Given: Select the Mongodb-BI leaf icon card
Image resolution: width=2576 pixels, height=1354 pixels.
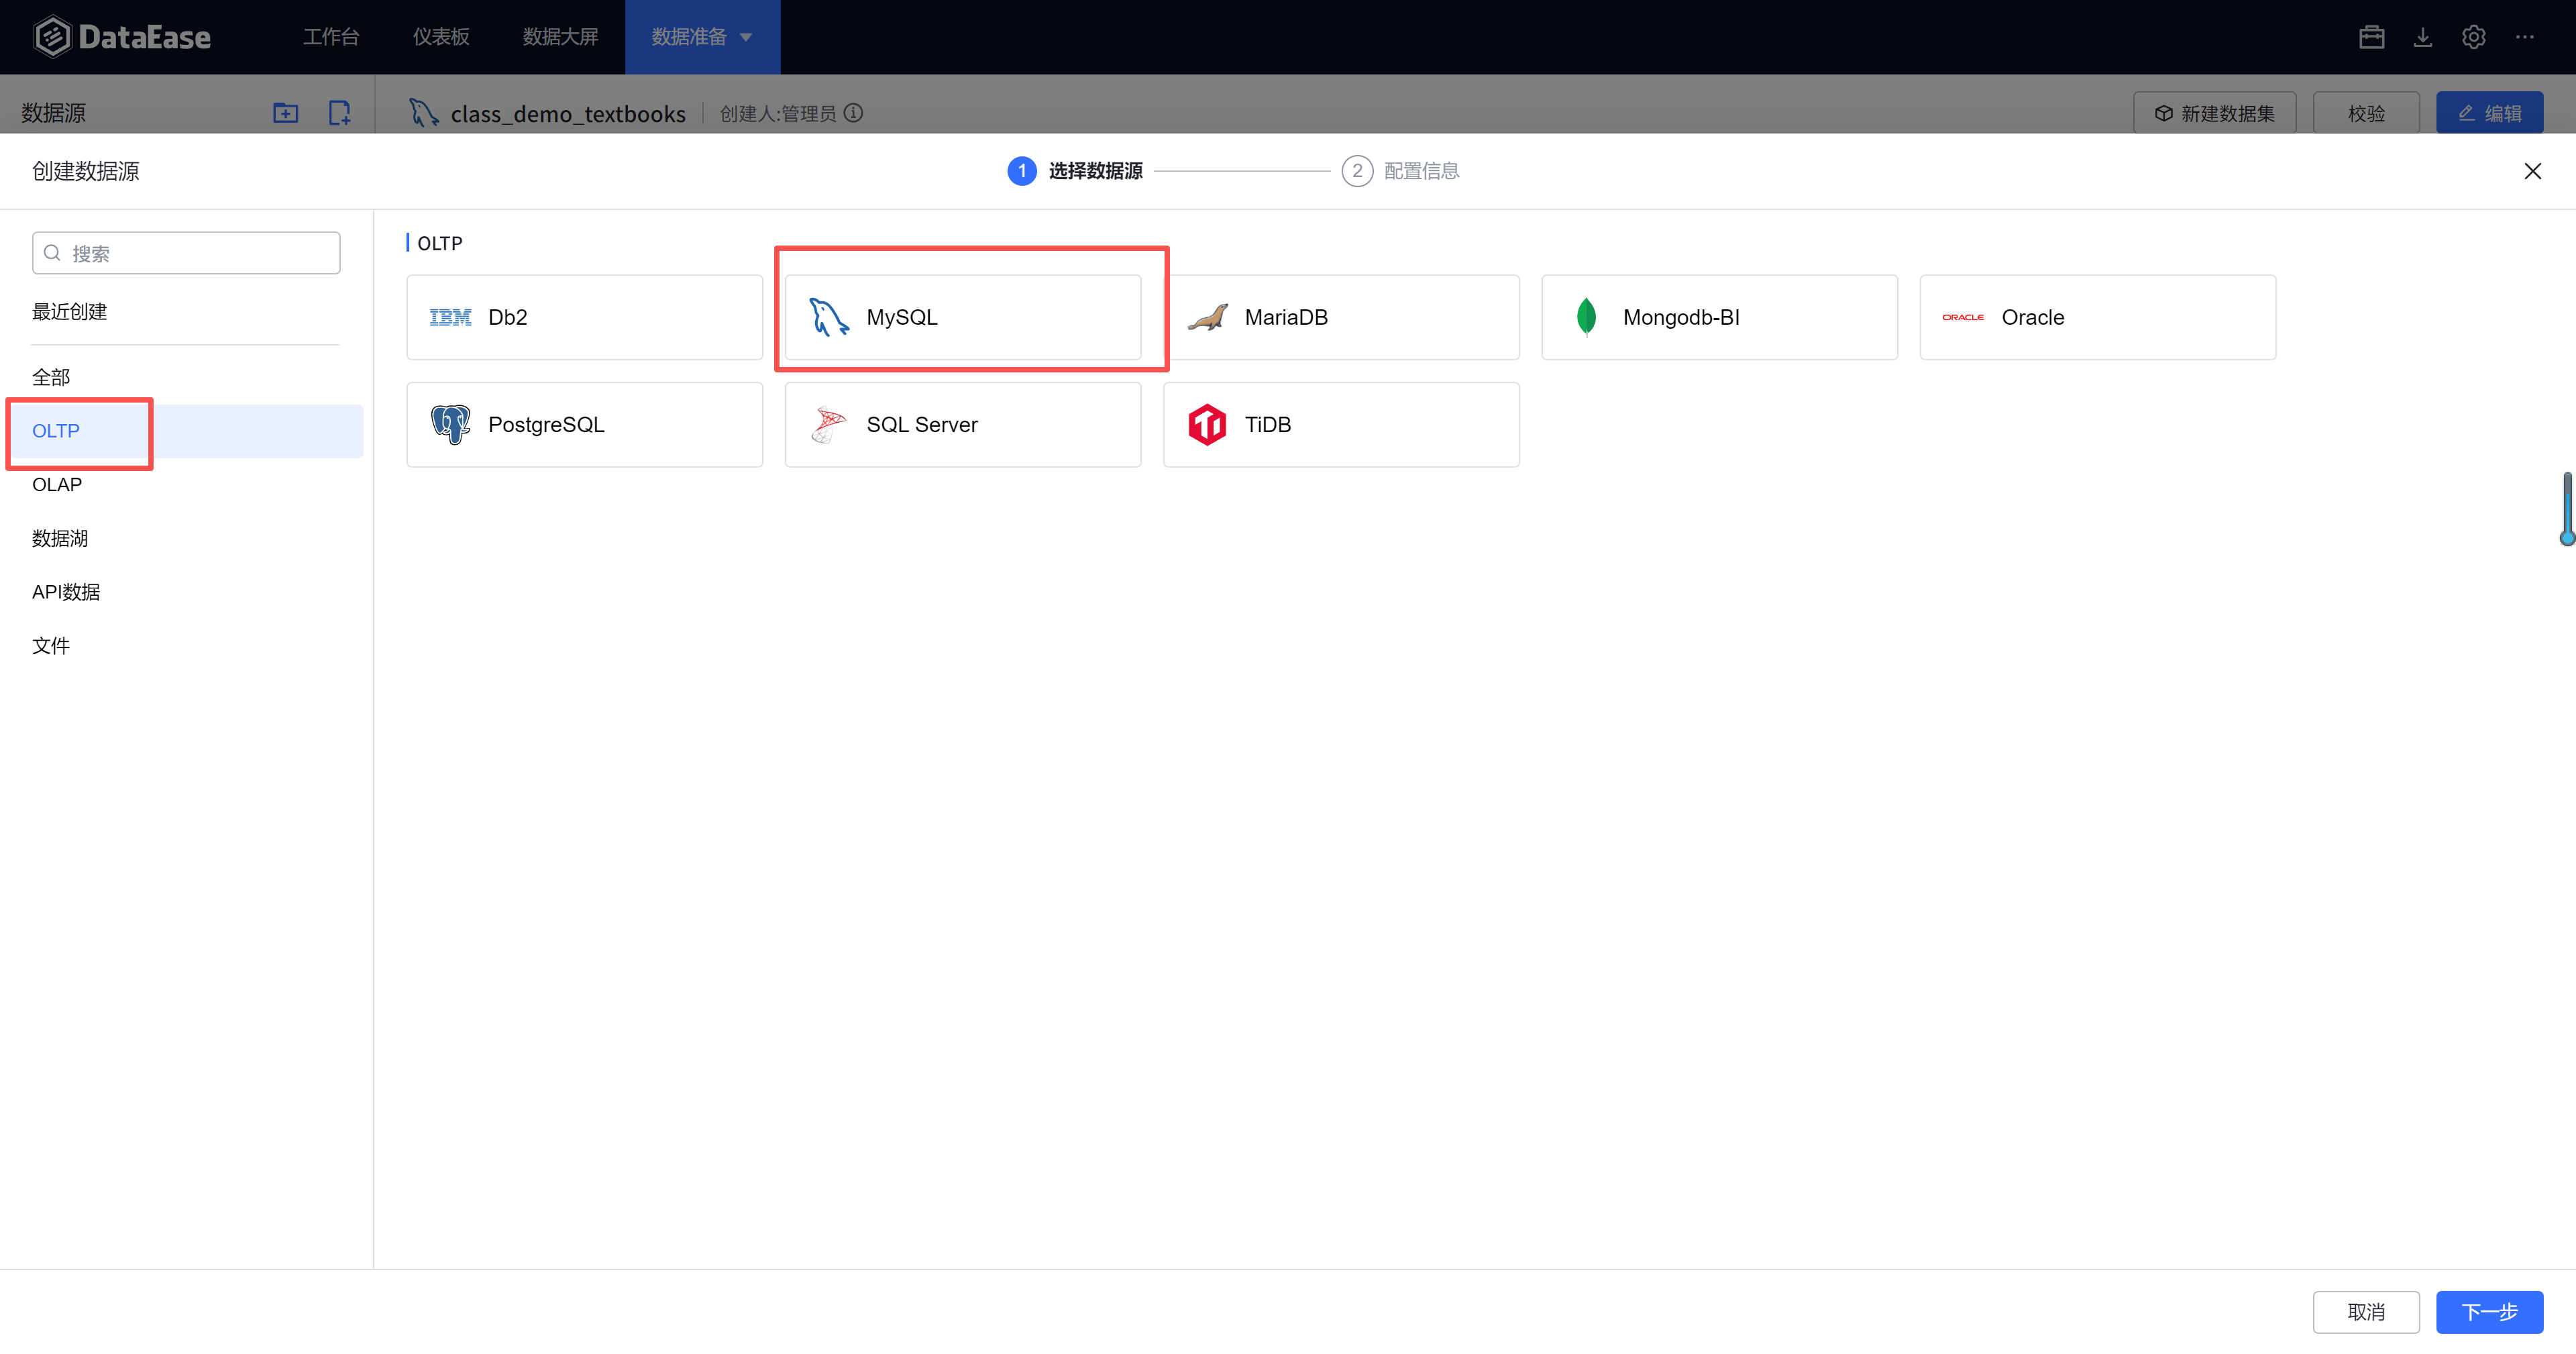Looking at the screenshot, I should pos(1718,317).
